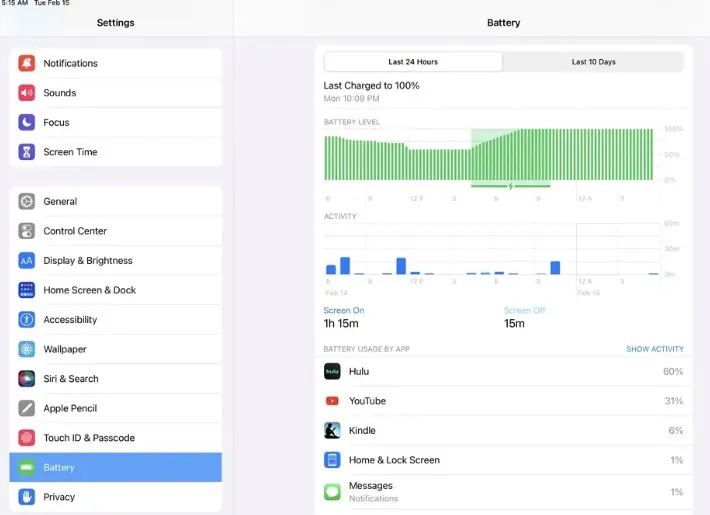710x515 pixels.
Task: Switch to Last 24 Hours tab
Action: point(413,62)
